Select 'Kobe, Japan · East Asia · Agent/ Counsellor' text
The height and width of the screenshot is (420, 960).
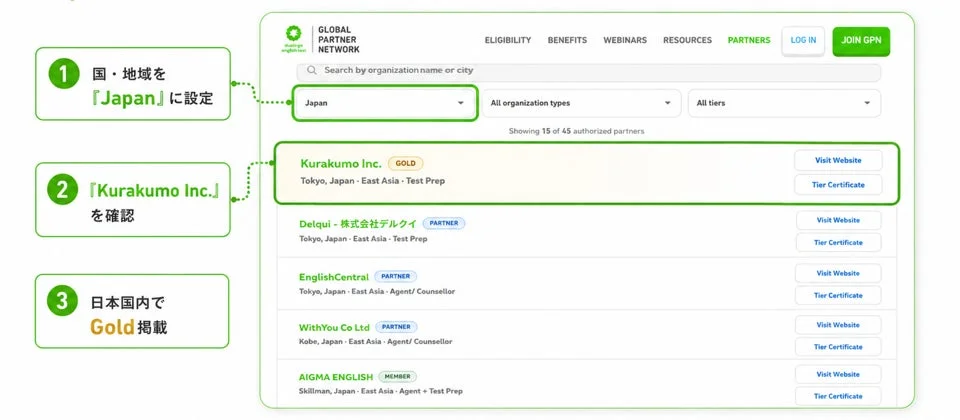(x=375, y=342)
